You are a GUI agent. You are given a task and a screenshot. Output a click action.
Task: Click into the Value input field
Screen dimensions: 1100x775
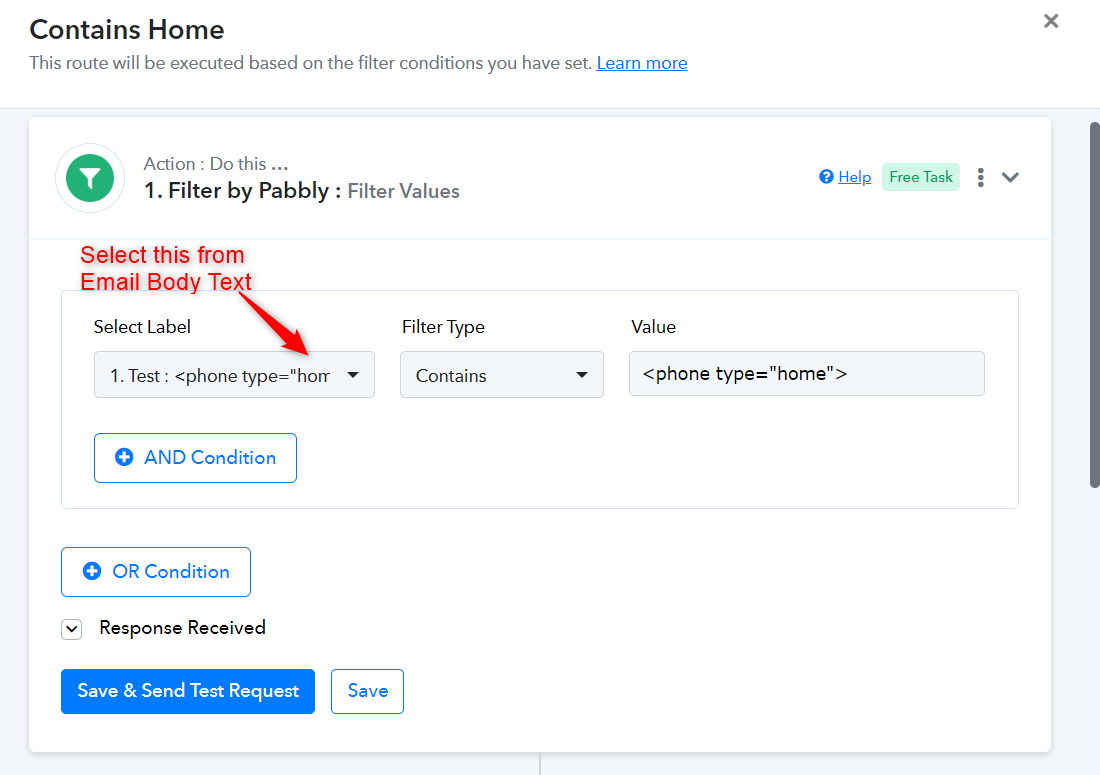pyautogui.click(x=807, y=374)
